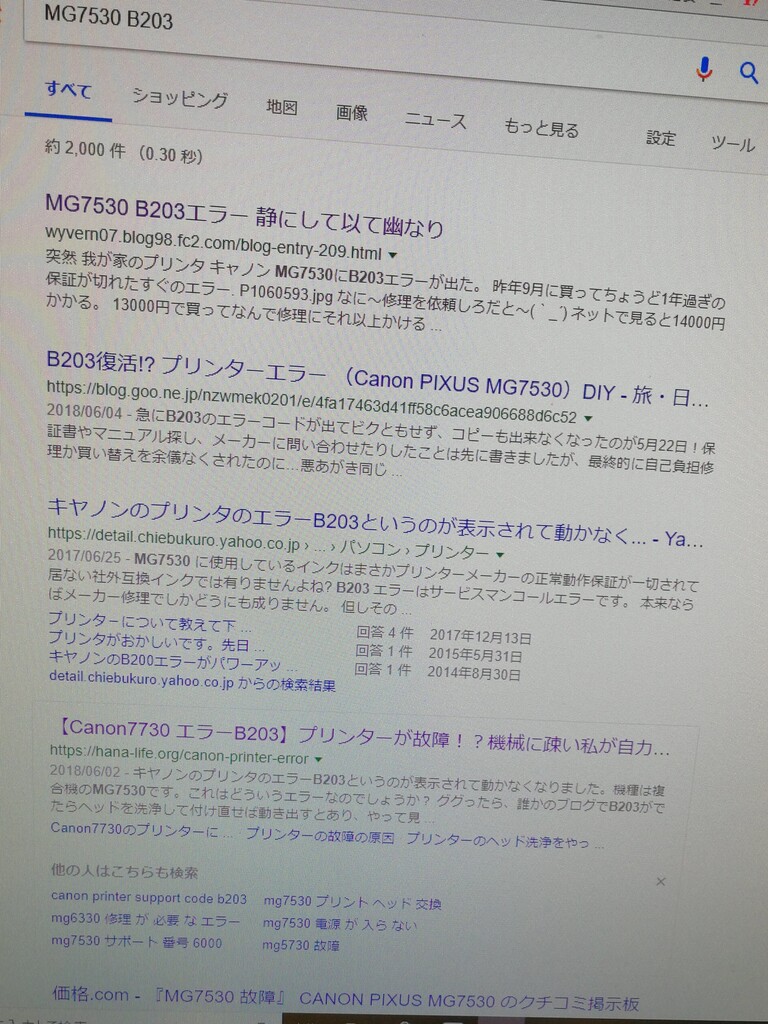Click snippet date 2017/06/25
The image size is (768, 1024).
85,556
